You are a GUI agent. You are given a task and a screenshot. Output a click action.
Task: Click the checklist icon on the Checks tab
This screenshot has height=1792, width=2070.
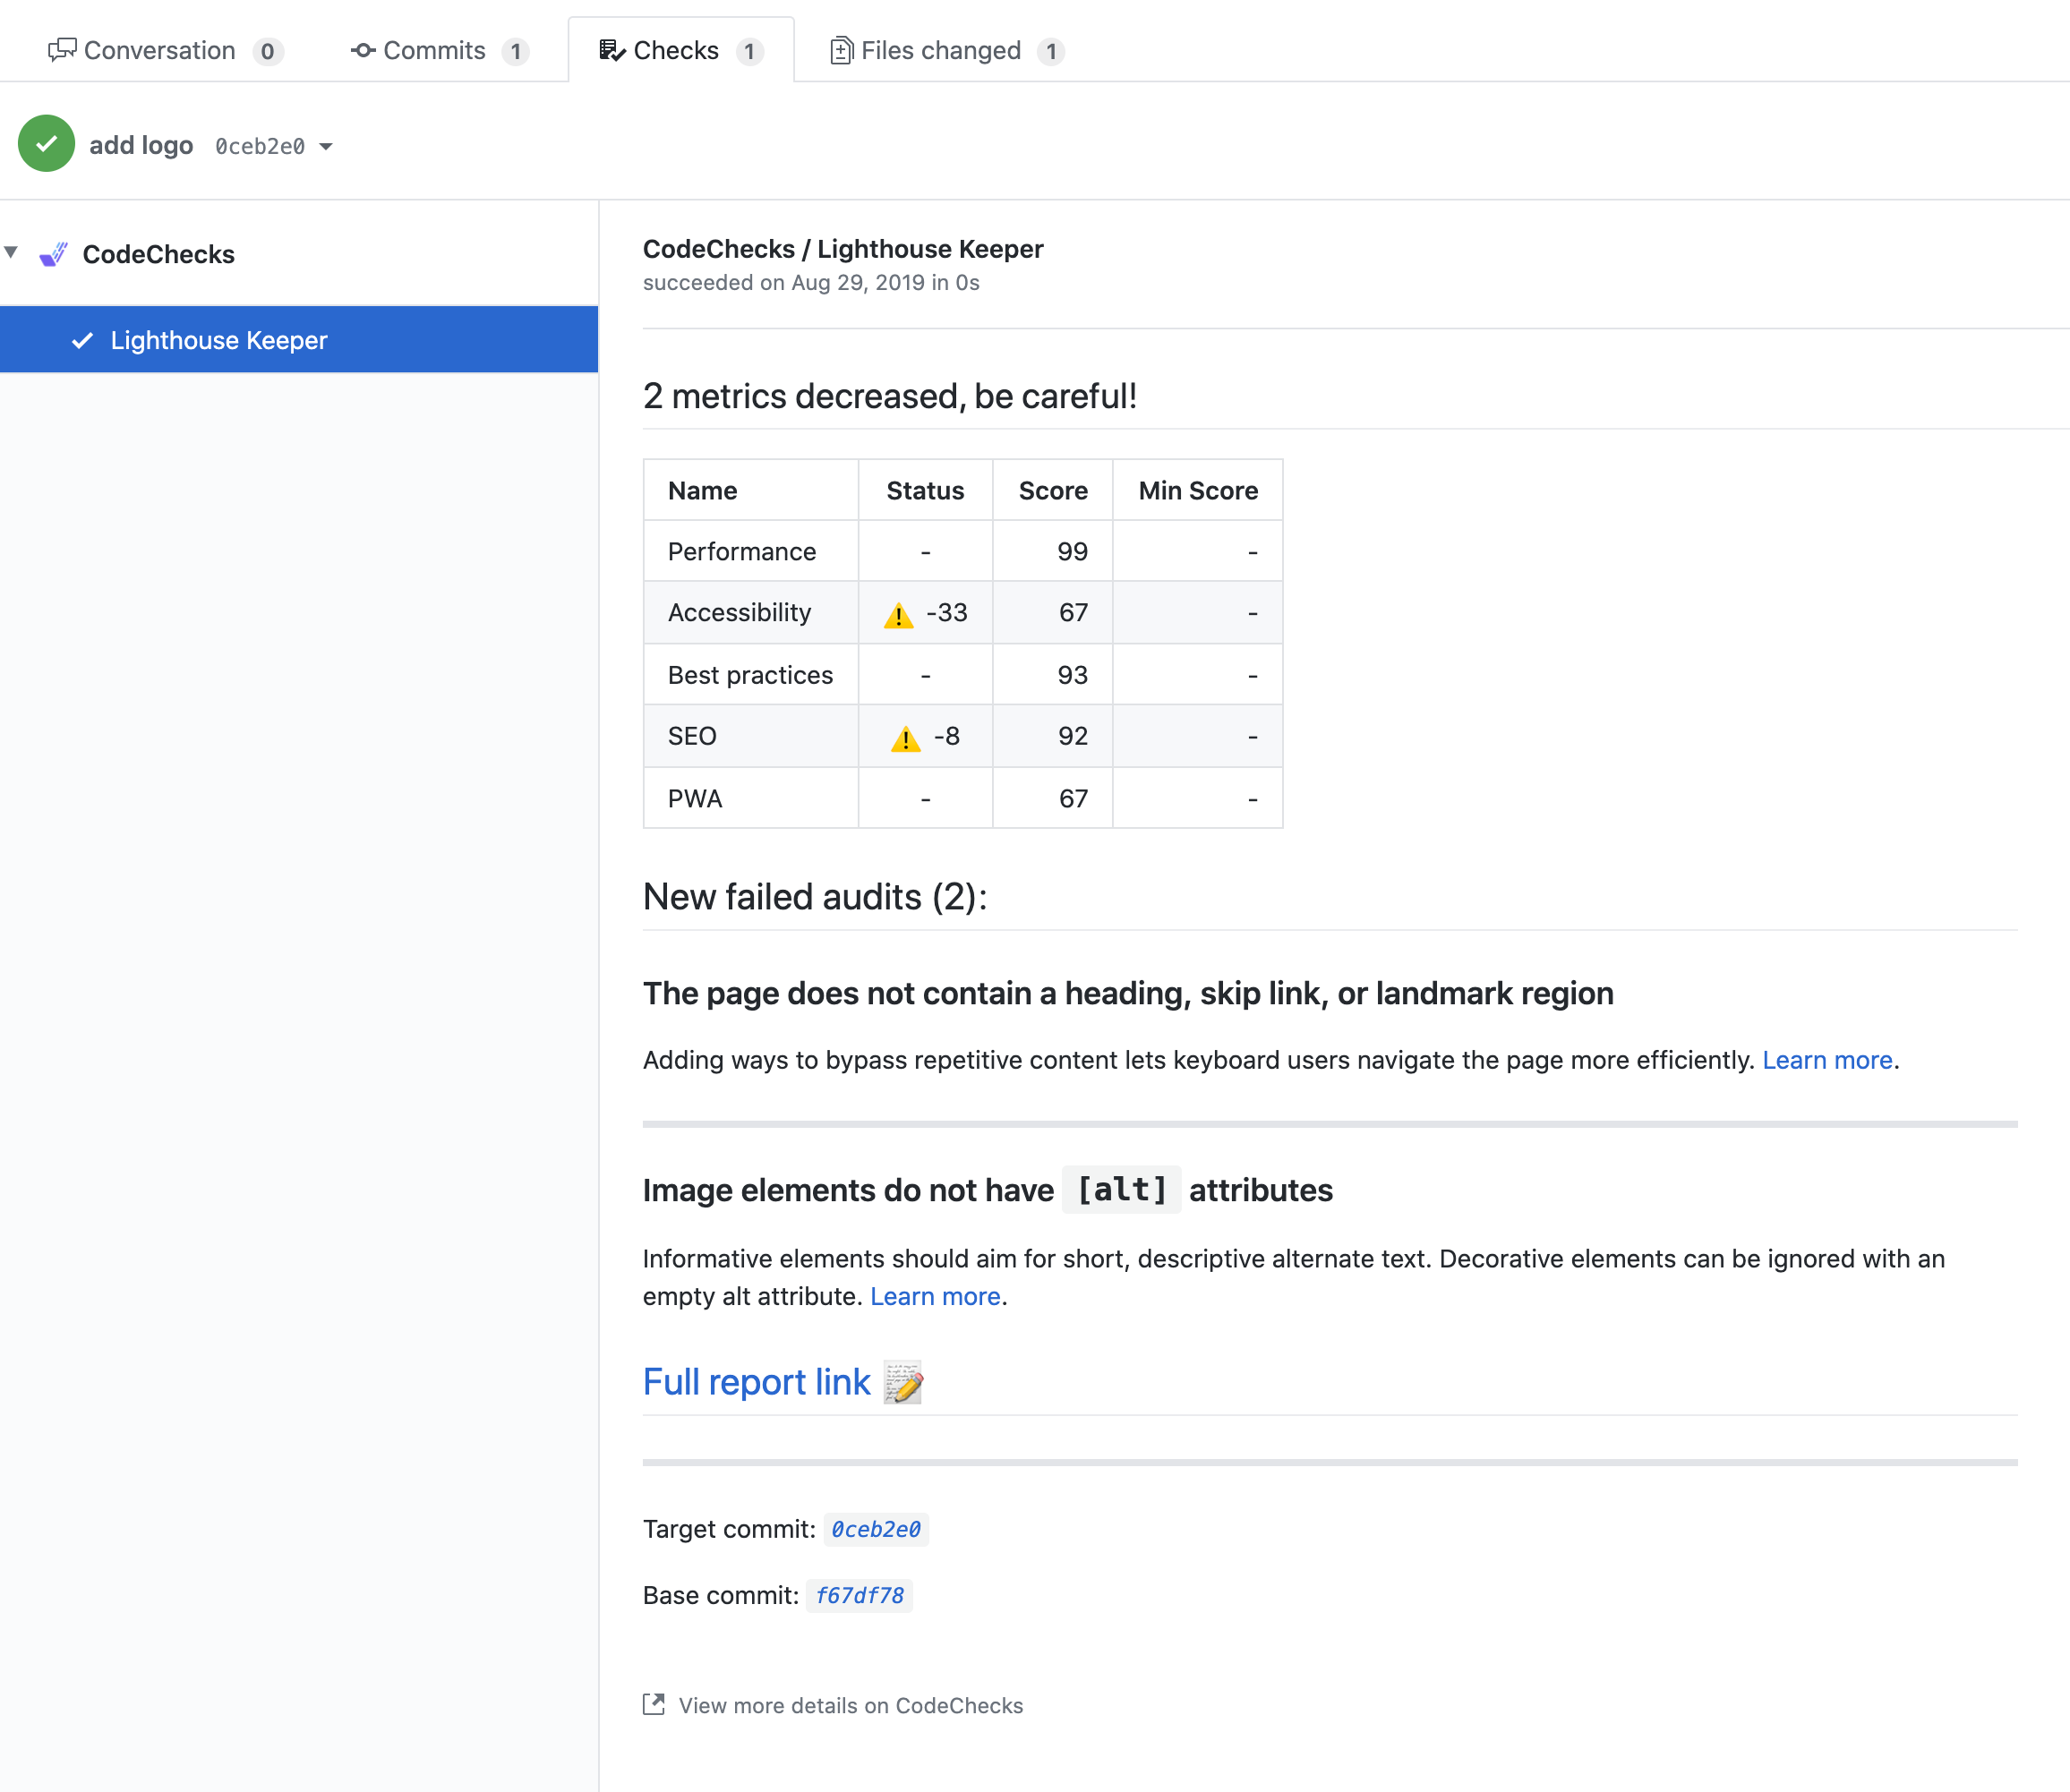pyautogui.click(x=612, y=49)
